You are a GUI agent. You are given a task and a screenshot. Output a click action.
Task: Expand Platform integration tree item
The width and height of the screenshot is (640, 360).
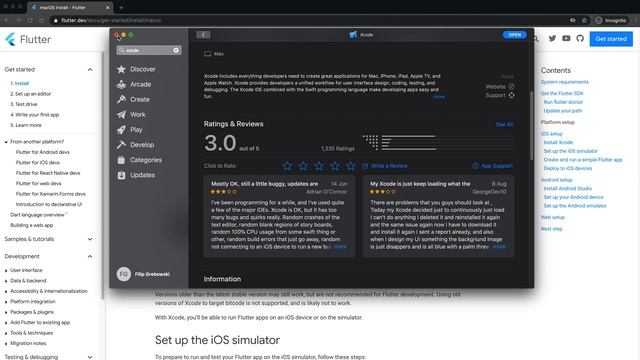click(x=6, y=302)
